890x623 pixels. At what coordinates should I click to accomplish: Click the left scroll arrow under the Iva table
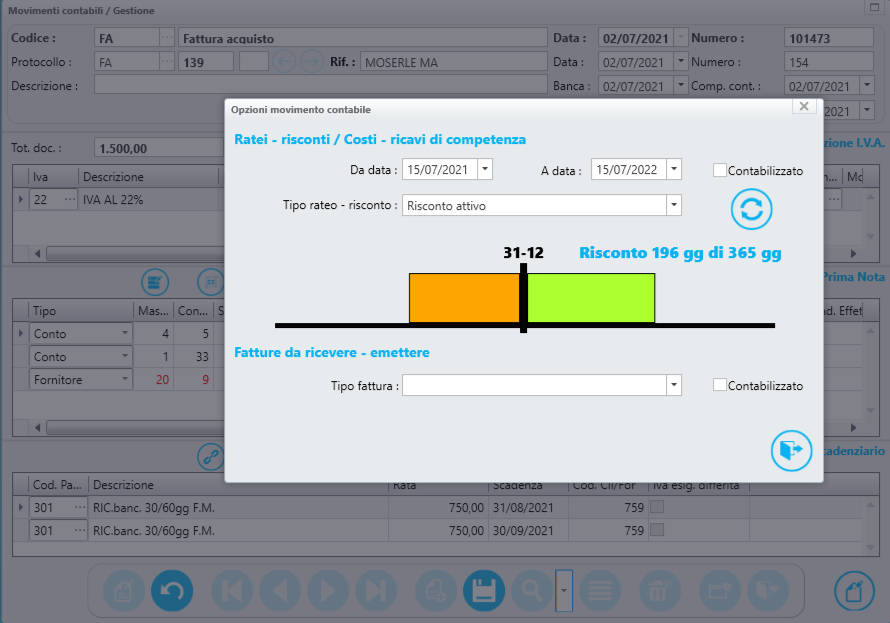point(37,254)
